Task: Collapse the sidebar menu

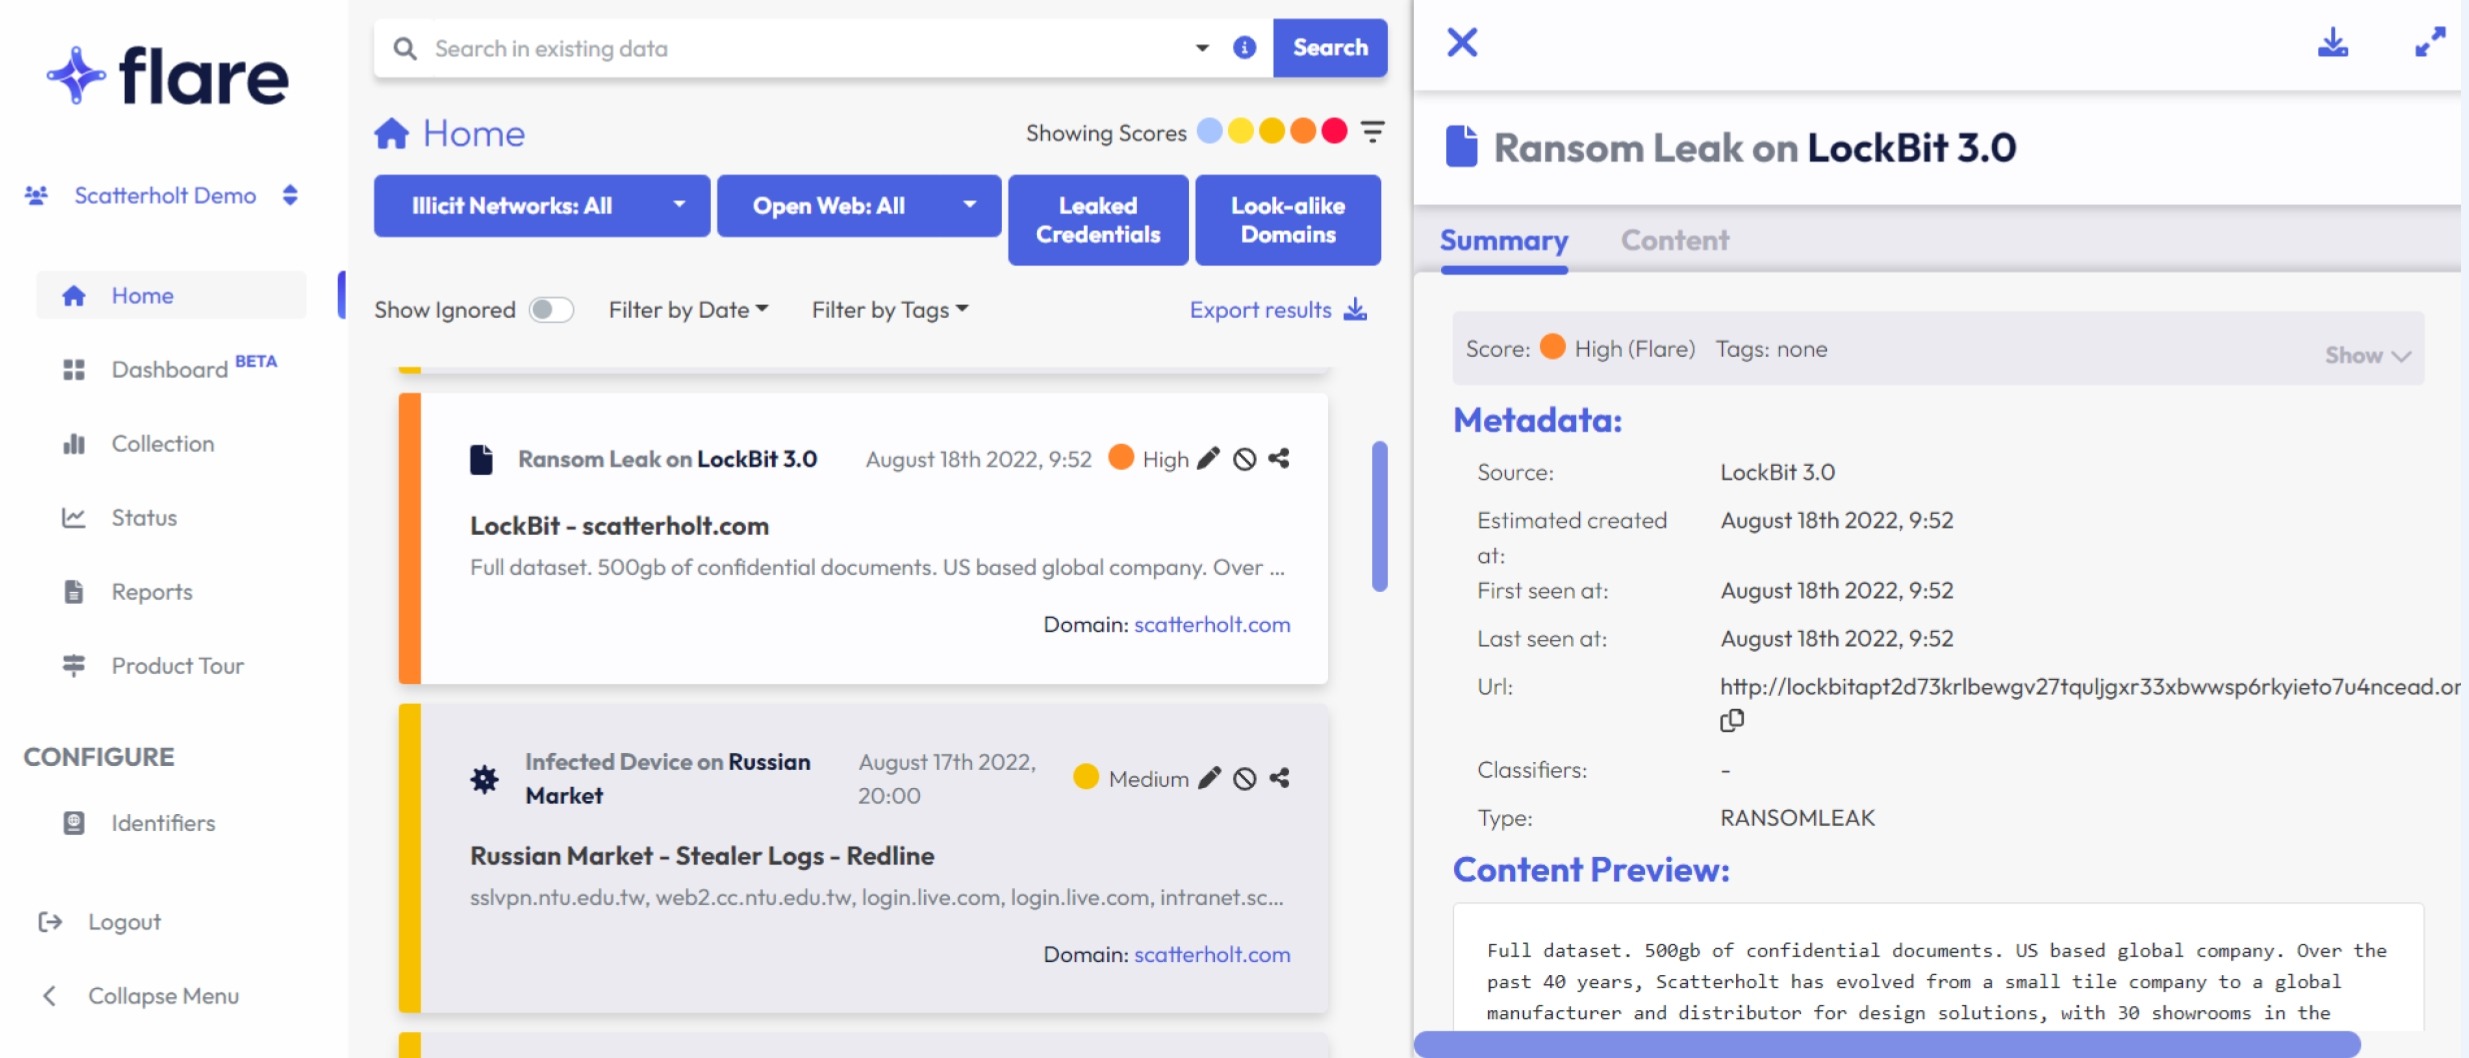Action: pos(141,996)
